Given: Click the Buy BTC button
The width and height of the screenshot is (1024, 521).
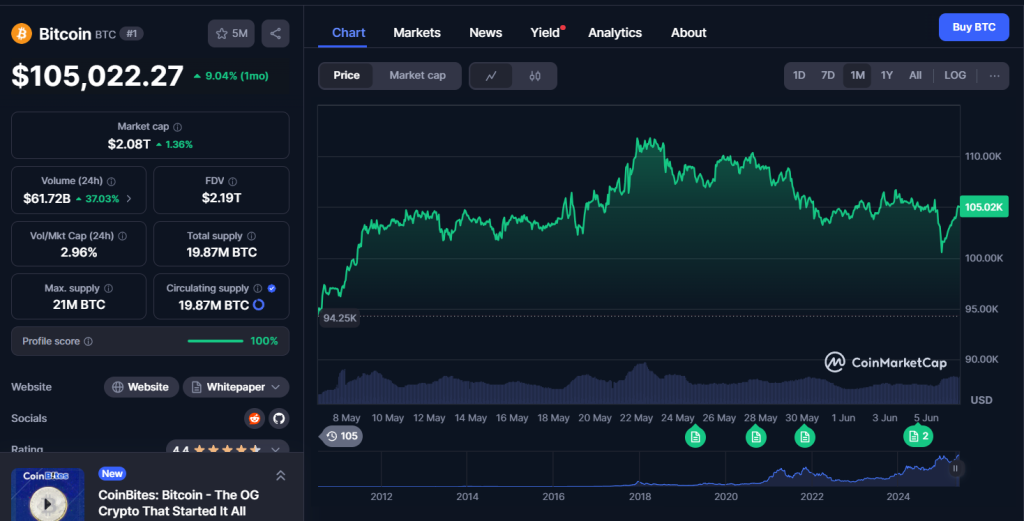Looking at the screenshot, I should pyautogui.click(x=974, y=27).
